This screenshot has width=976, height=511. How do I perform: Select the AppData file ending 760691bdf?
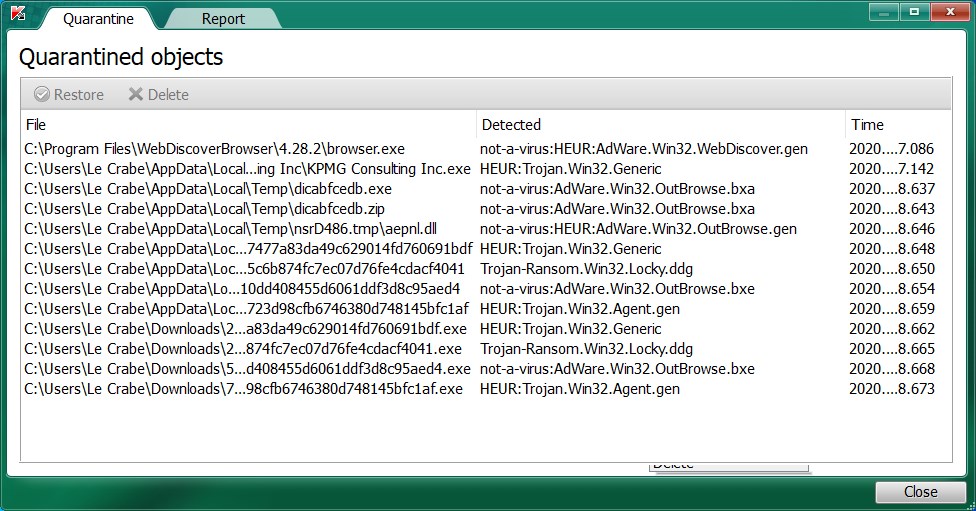[x=486, y=249]
